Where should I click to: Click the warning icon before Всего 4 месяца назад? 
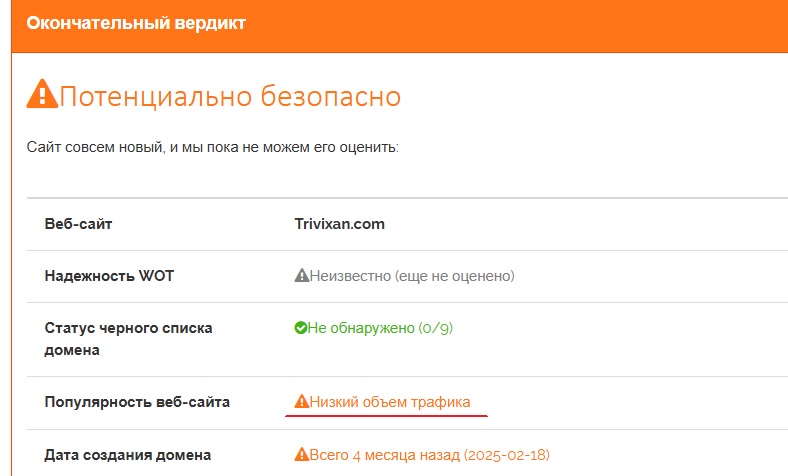point(302,454)
